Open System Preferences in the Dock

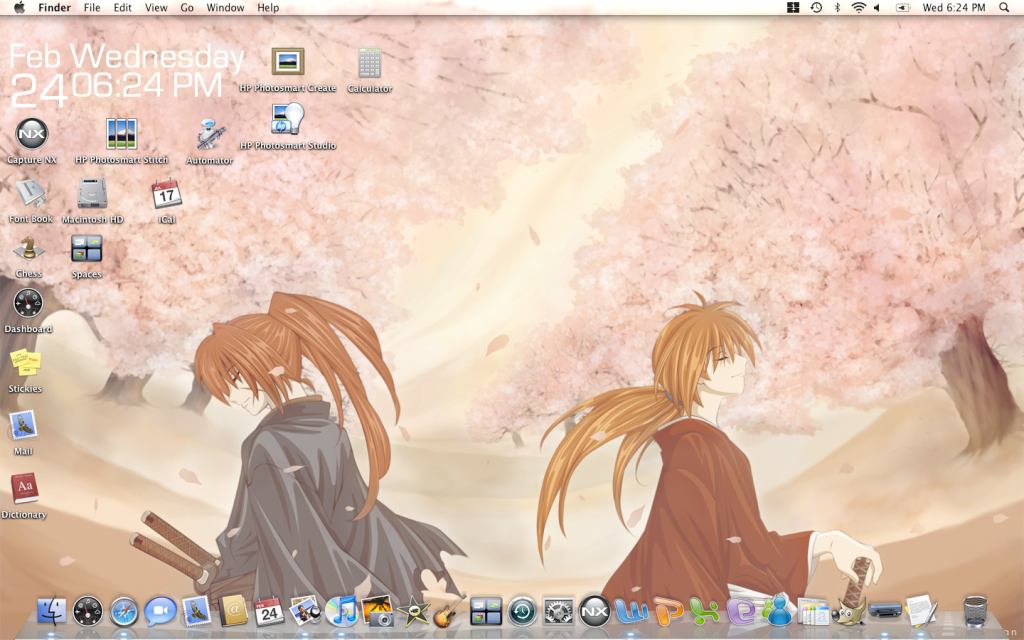click(x=558, y=612)
